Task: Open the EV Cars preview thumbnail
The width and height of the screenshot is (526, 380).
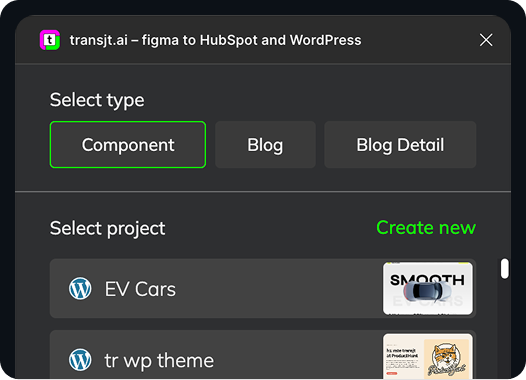Action: (428, 288)
